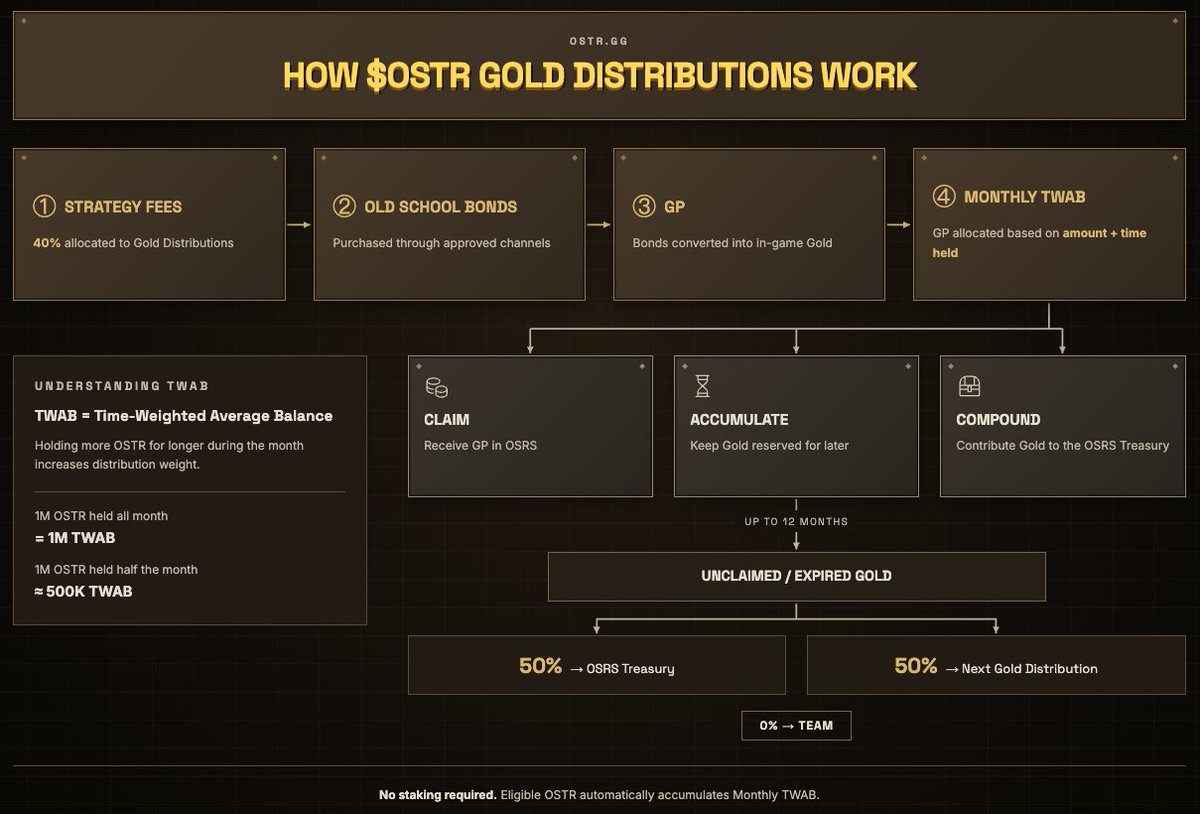1200x814 pixels.
Task: Click 'Contribute Gold to the OSRS Treasury' description
Action: 1062,445
